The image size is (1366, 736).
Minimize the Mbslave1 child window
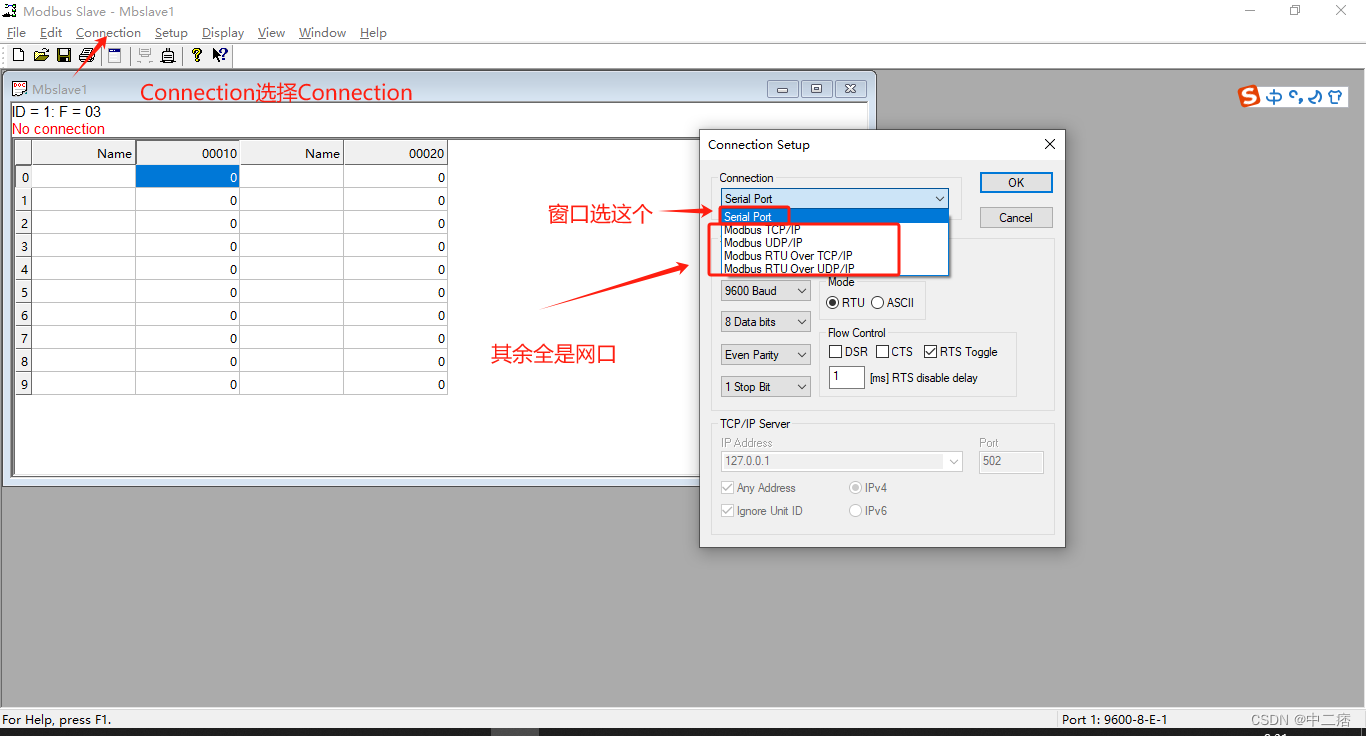(x=783, y=89)
